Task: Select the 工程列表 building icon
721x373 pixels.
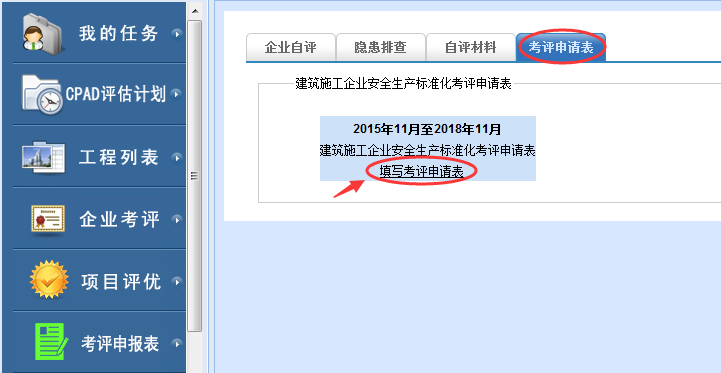Action: pyautogui.click(x=44, y=157)
